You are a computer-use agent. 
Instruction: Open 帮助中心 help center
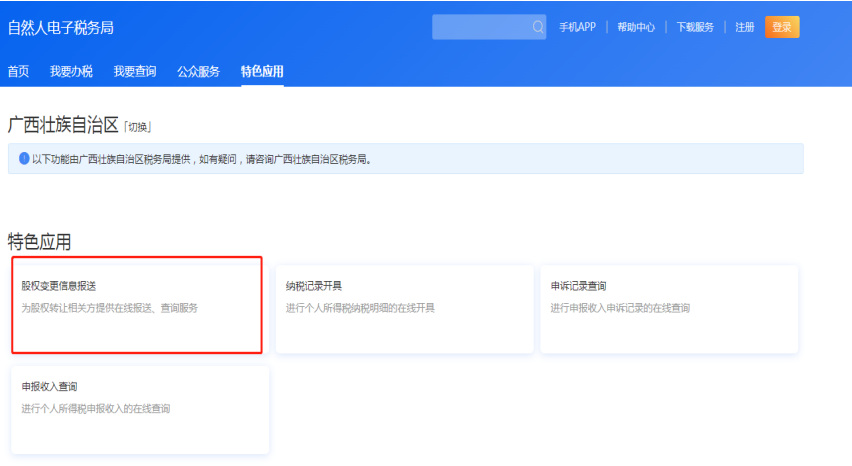pyautogui.click(x=636, y=27)
